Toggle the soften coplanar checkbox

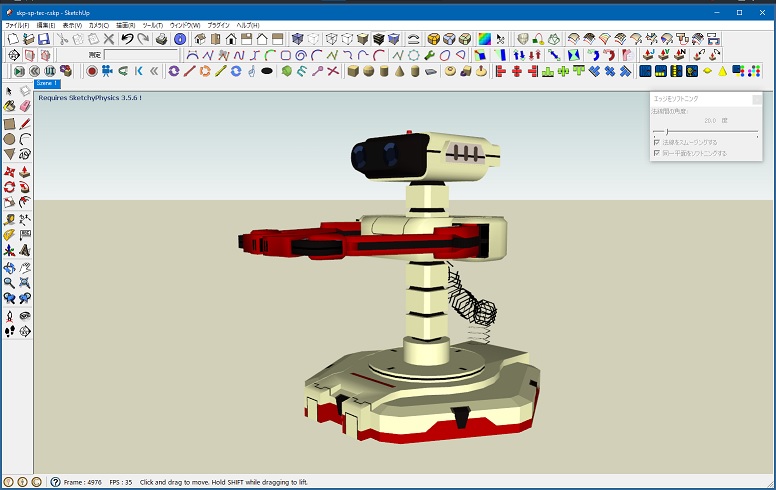[656, 153]
